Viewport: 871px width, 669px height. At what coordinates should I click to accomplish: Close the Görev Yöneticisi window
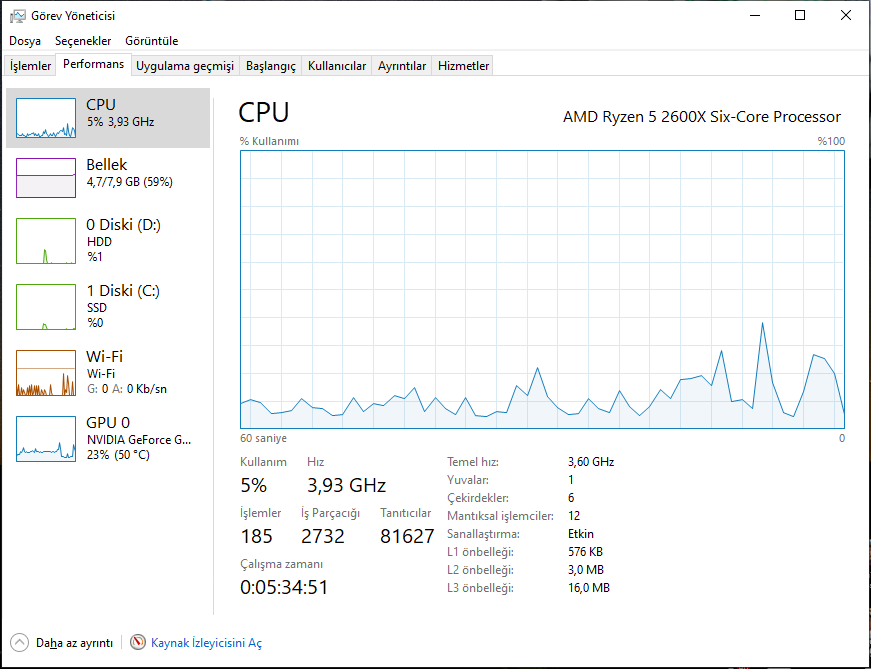coord(845,16)
